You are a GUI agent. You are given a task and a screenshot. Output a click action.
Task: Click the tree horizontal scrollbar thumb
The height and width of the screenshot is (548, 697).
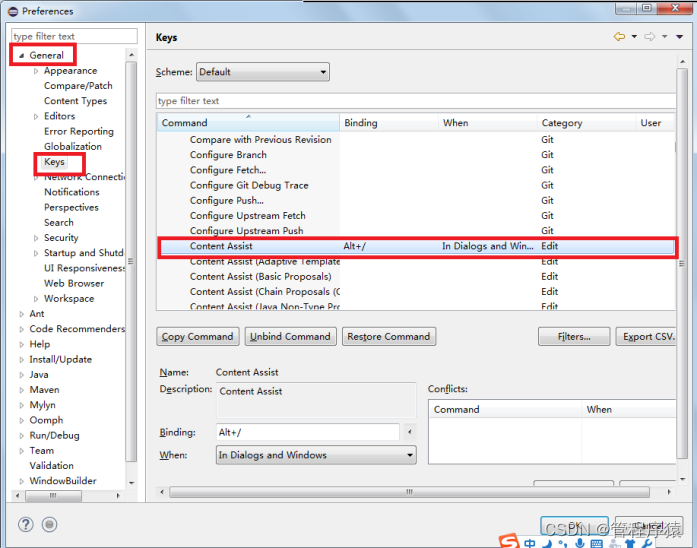tap(53, 496)
